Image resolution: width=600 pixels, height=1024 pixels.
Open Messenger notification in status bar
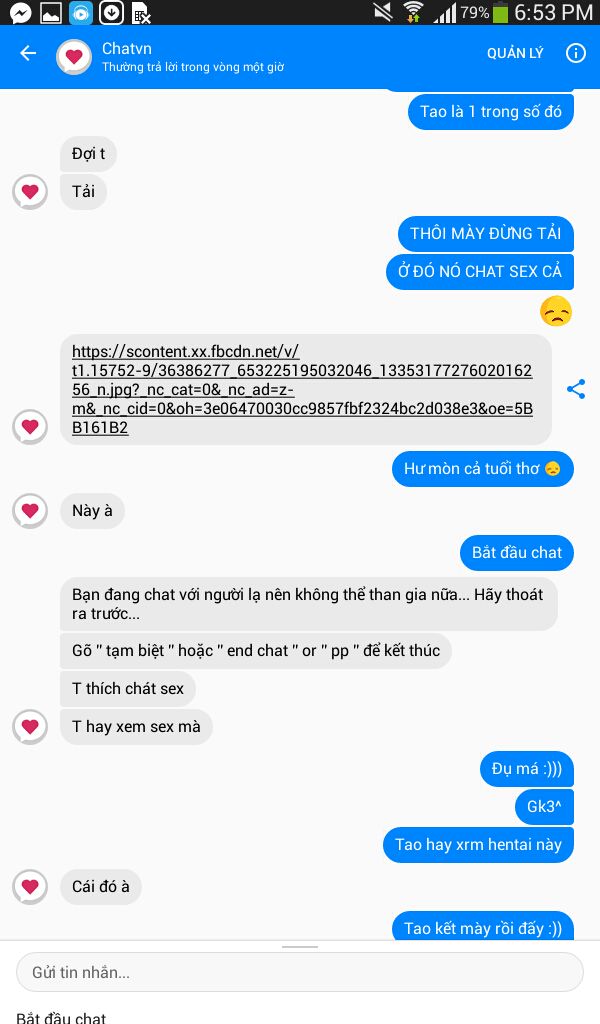coord(20,12)
